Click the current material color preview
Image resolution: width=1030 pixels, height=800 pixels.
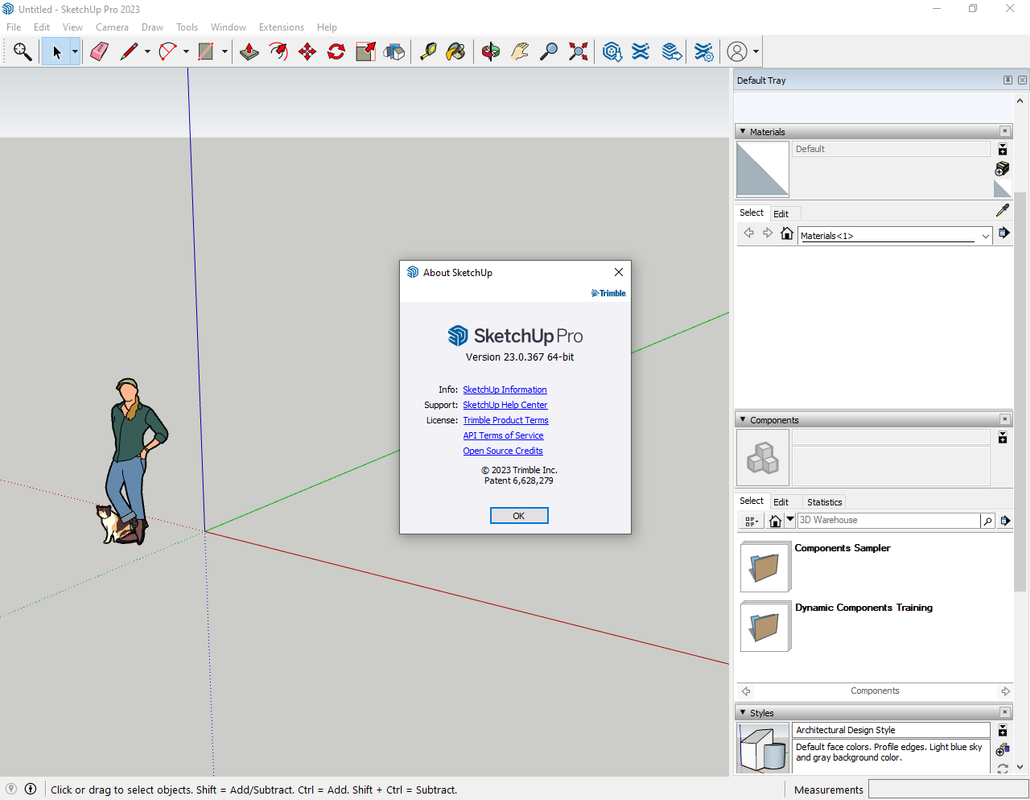point(763,169)
